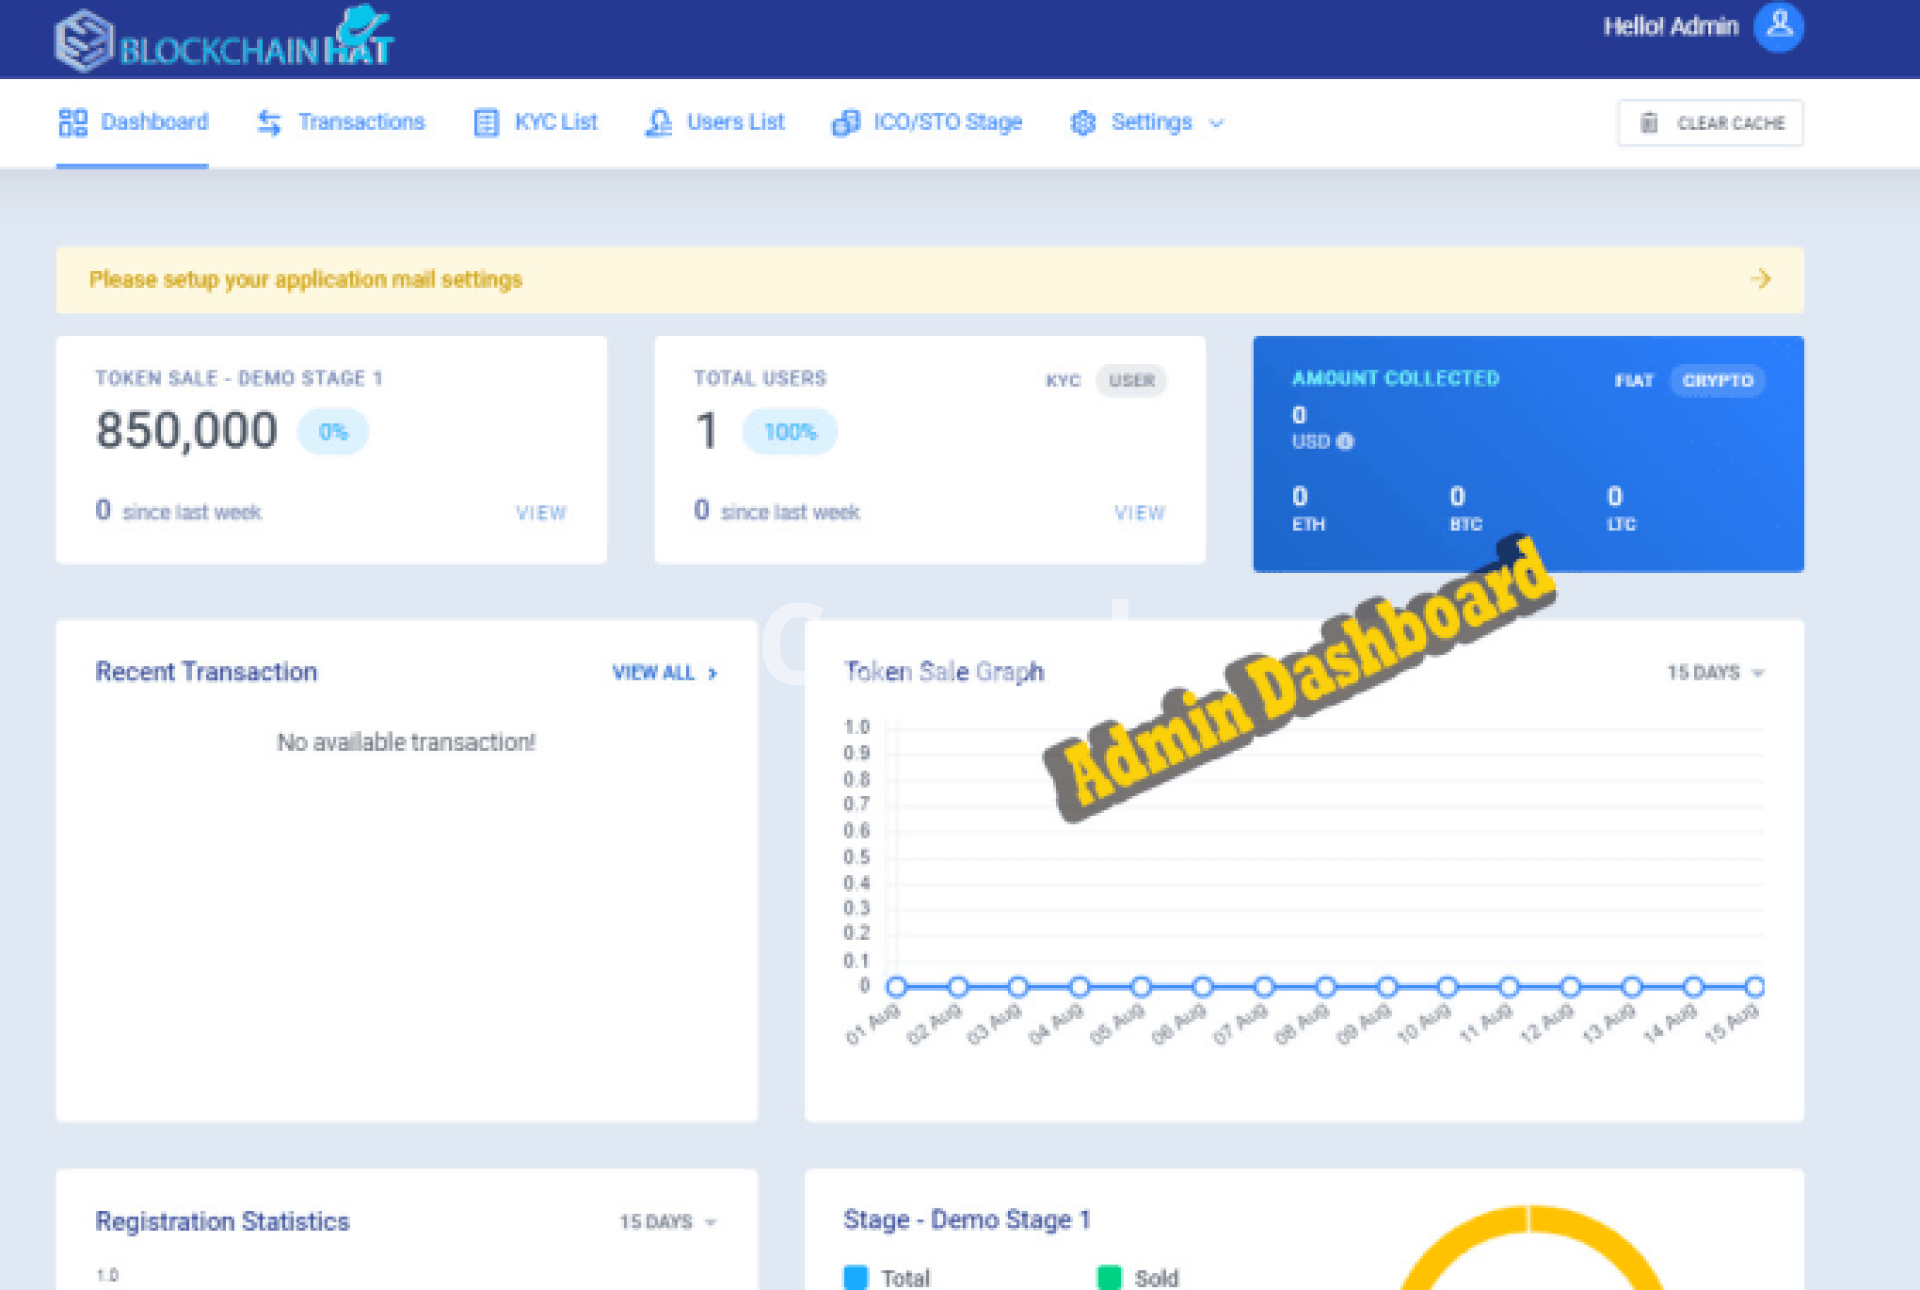
Task: Expand the Settings menu chevron
Action: click(1216, 123)
